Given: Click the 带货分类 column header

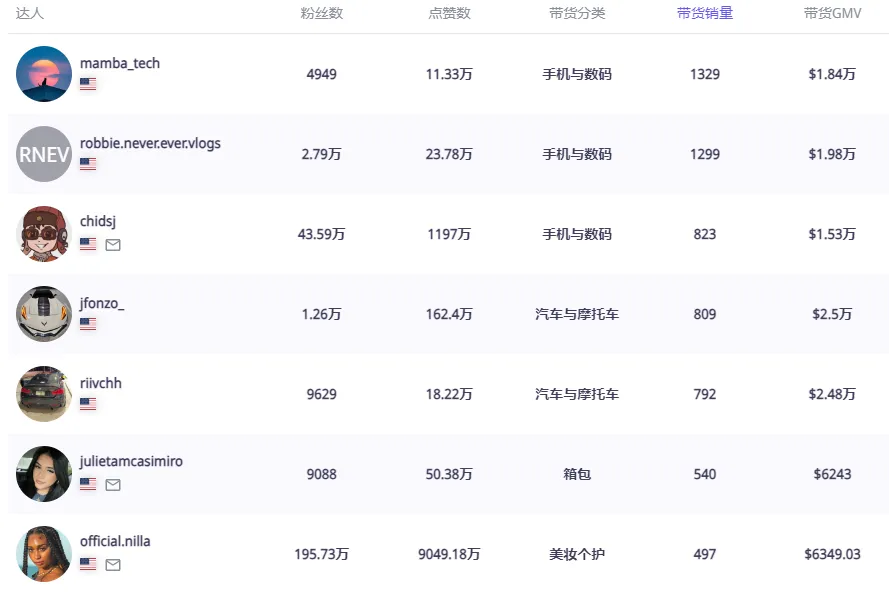Looking at the screenshot, I should (577, 14).
